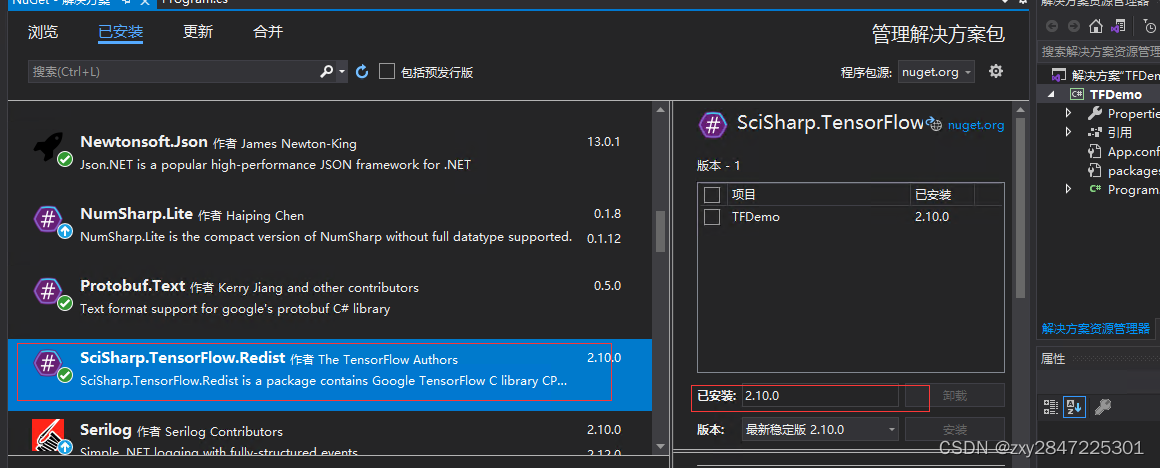Viewport: 1160px width, 468px height.
Task: Click the 引用 references icon
Action: pos(1095,132)
